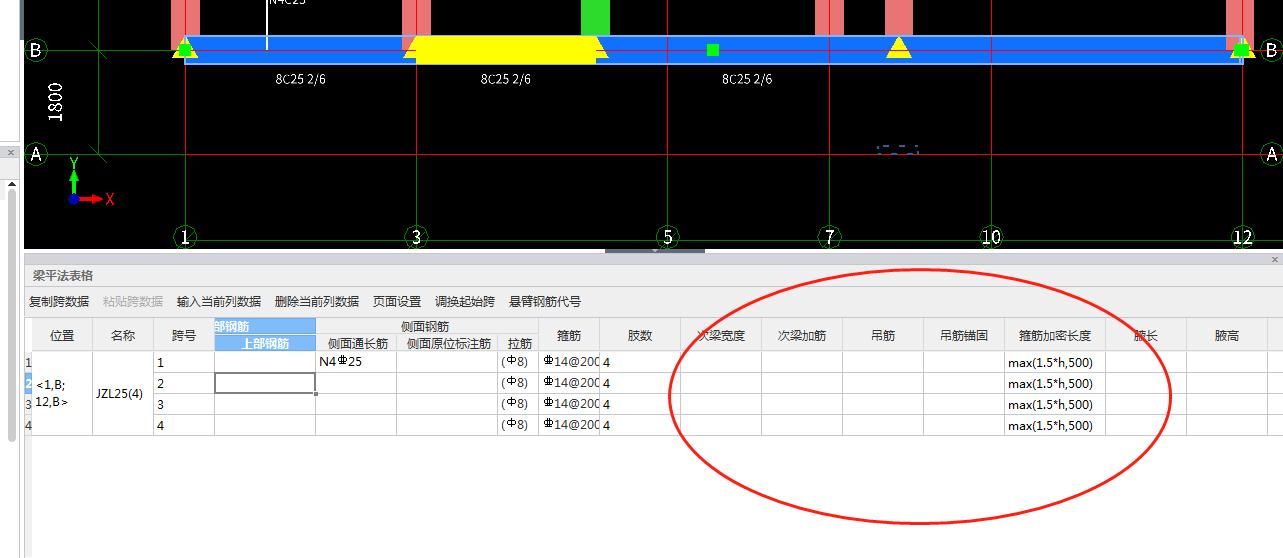Click axis bubble 3 at canvas bottom
Image resolution: width=1283 pixels, height=558 pixels.
pyautogui.click(x=416, y=237)
